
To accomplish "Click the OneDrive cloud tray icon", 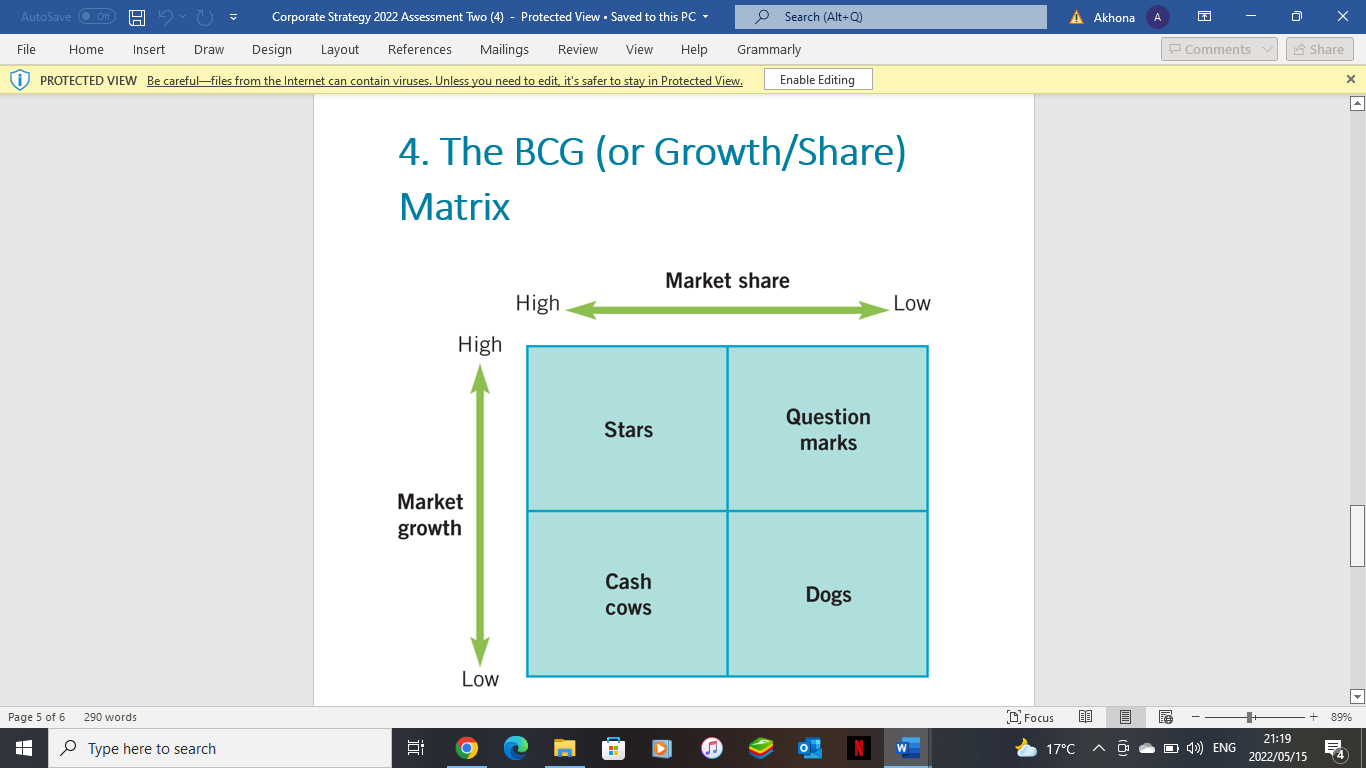I will tap(1147, 748).
